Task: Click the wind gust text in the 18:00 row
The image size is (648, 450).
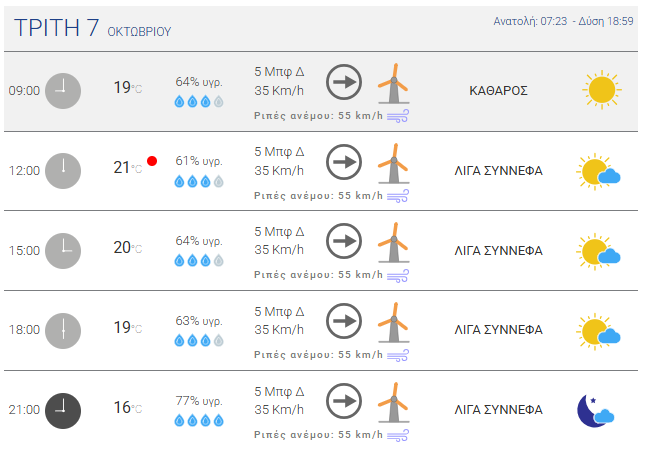Action: (318, 355)
